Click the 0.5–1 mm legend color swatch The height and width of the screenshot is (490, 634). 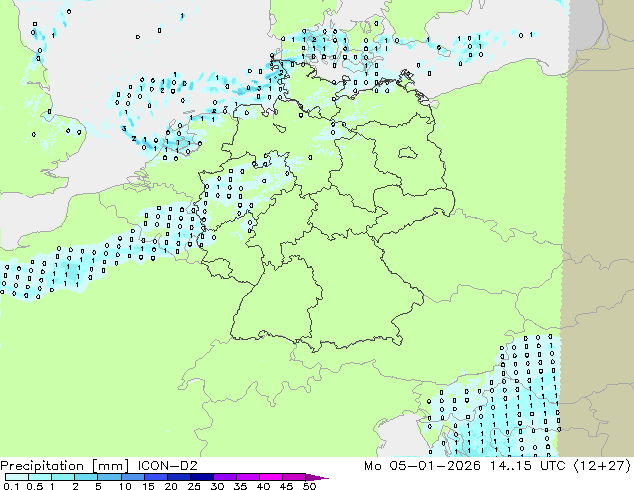click(40, 477)
